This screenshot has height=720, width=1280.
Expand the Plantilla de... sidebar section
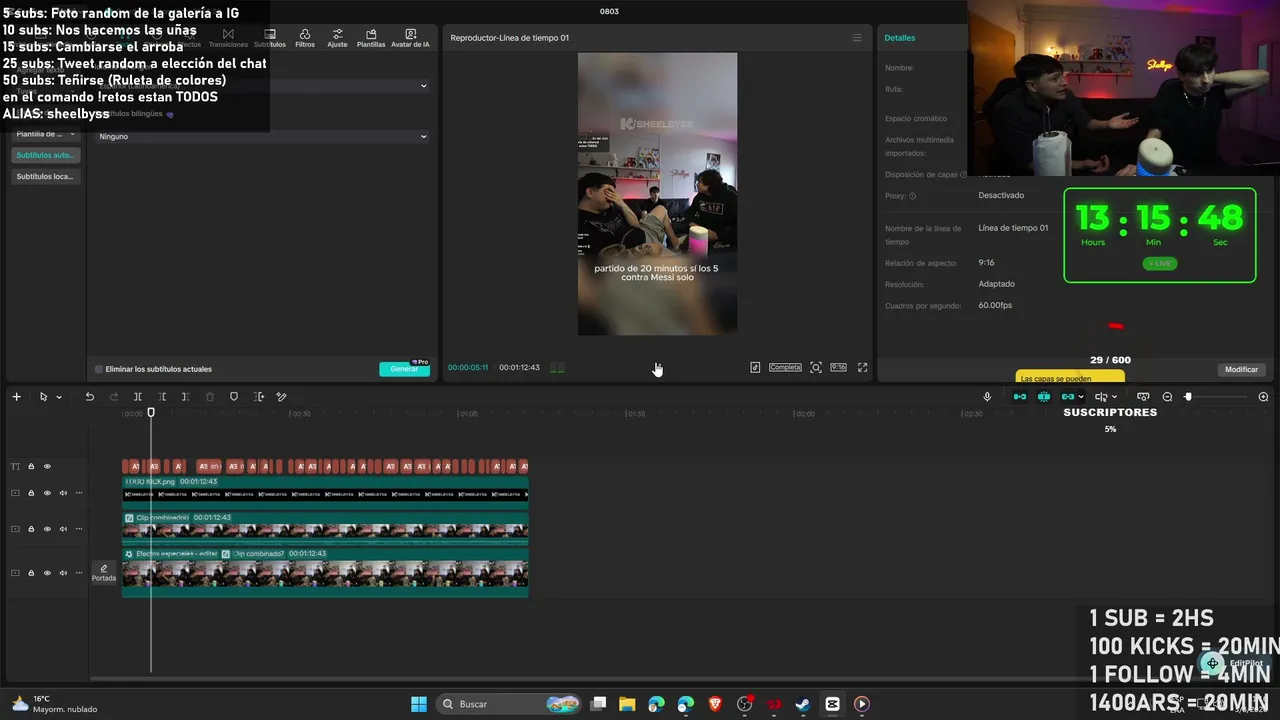tap(46, 134)
